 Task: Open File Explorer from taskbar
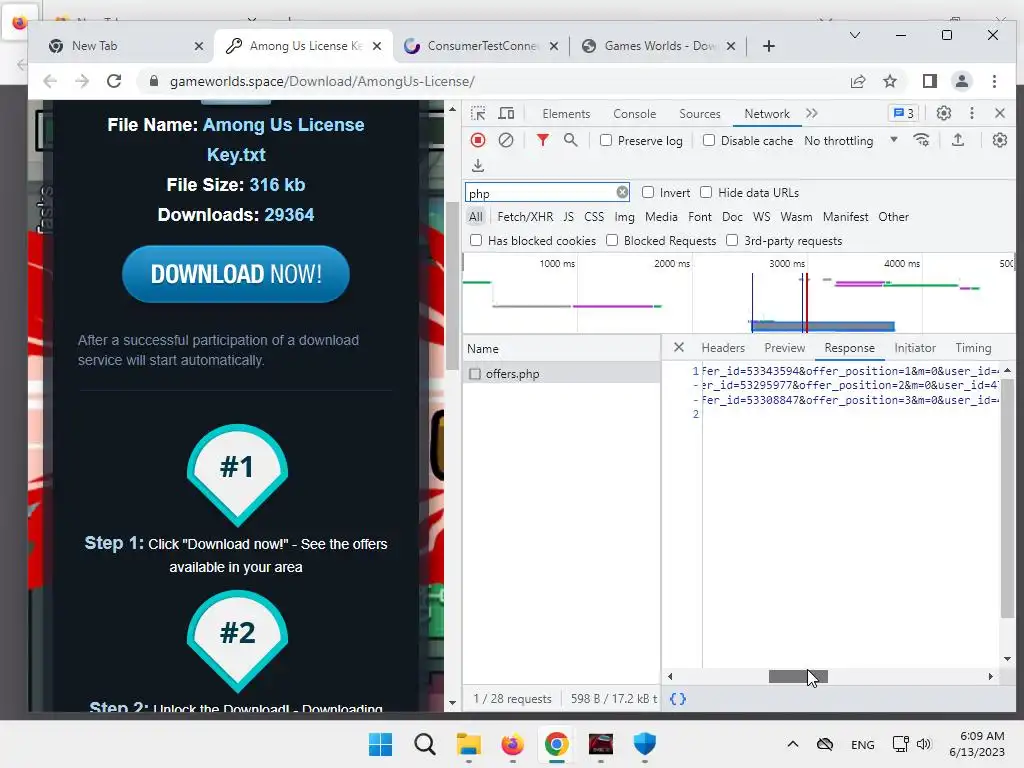pyautogui.click(x=468, y=744)
